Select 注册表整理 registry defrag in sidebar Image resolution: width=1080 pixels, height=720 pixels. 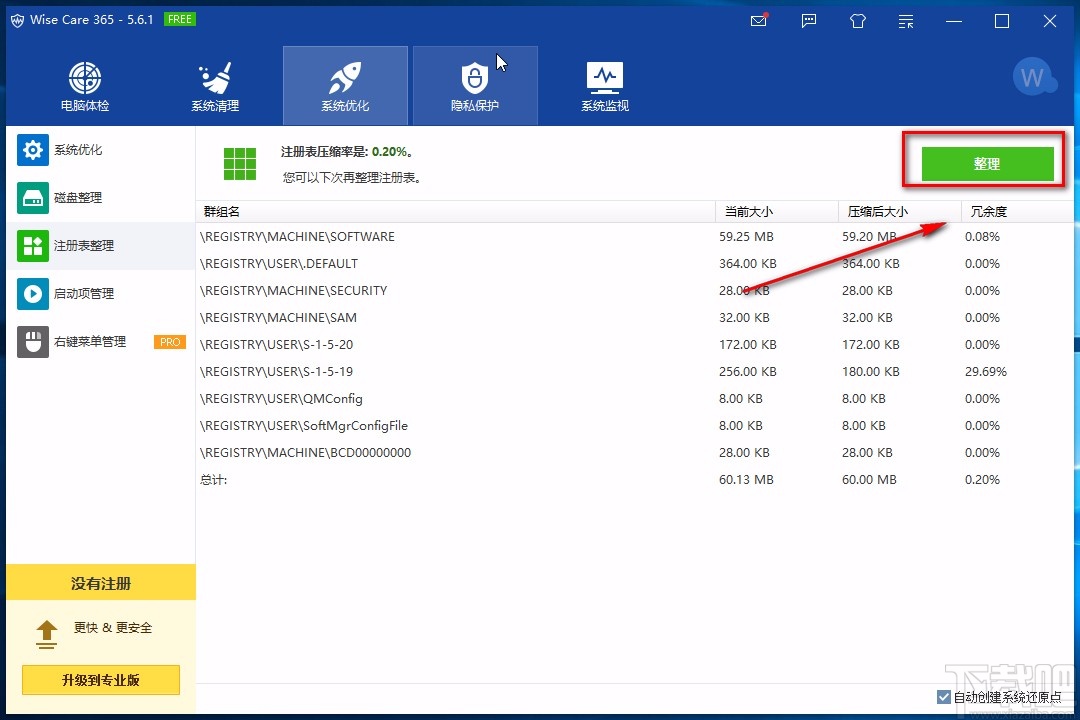point(101,246)
